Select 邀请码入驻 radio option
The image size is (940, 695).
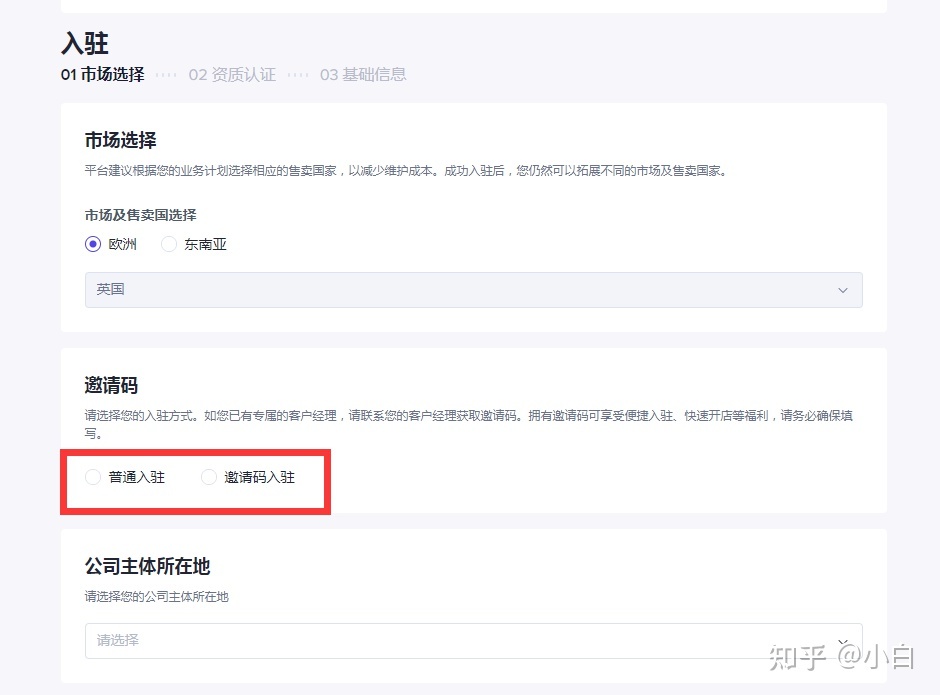209,477
